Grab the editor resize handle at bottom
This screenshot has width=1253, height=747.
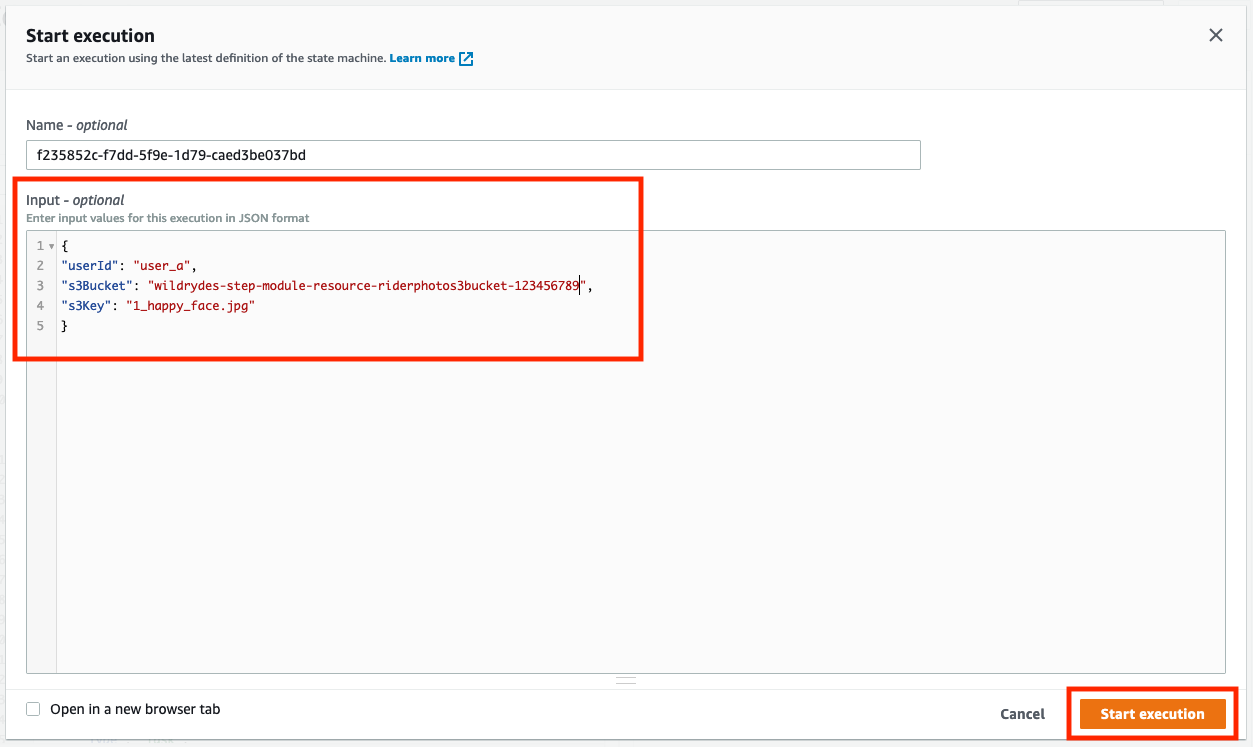coord(626,680)
